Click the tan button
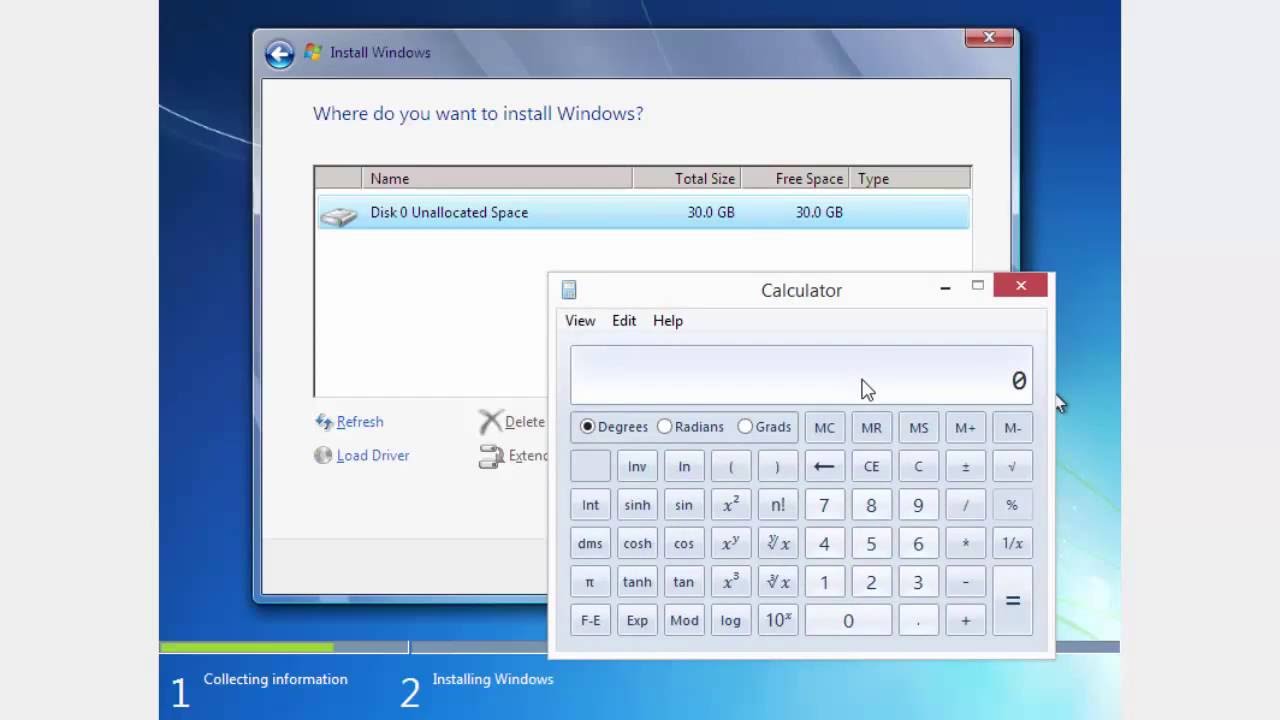This screenshot has width=1280, height=720. pyautogui.click(x=684, y=582)
